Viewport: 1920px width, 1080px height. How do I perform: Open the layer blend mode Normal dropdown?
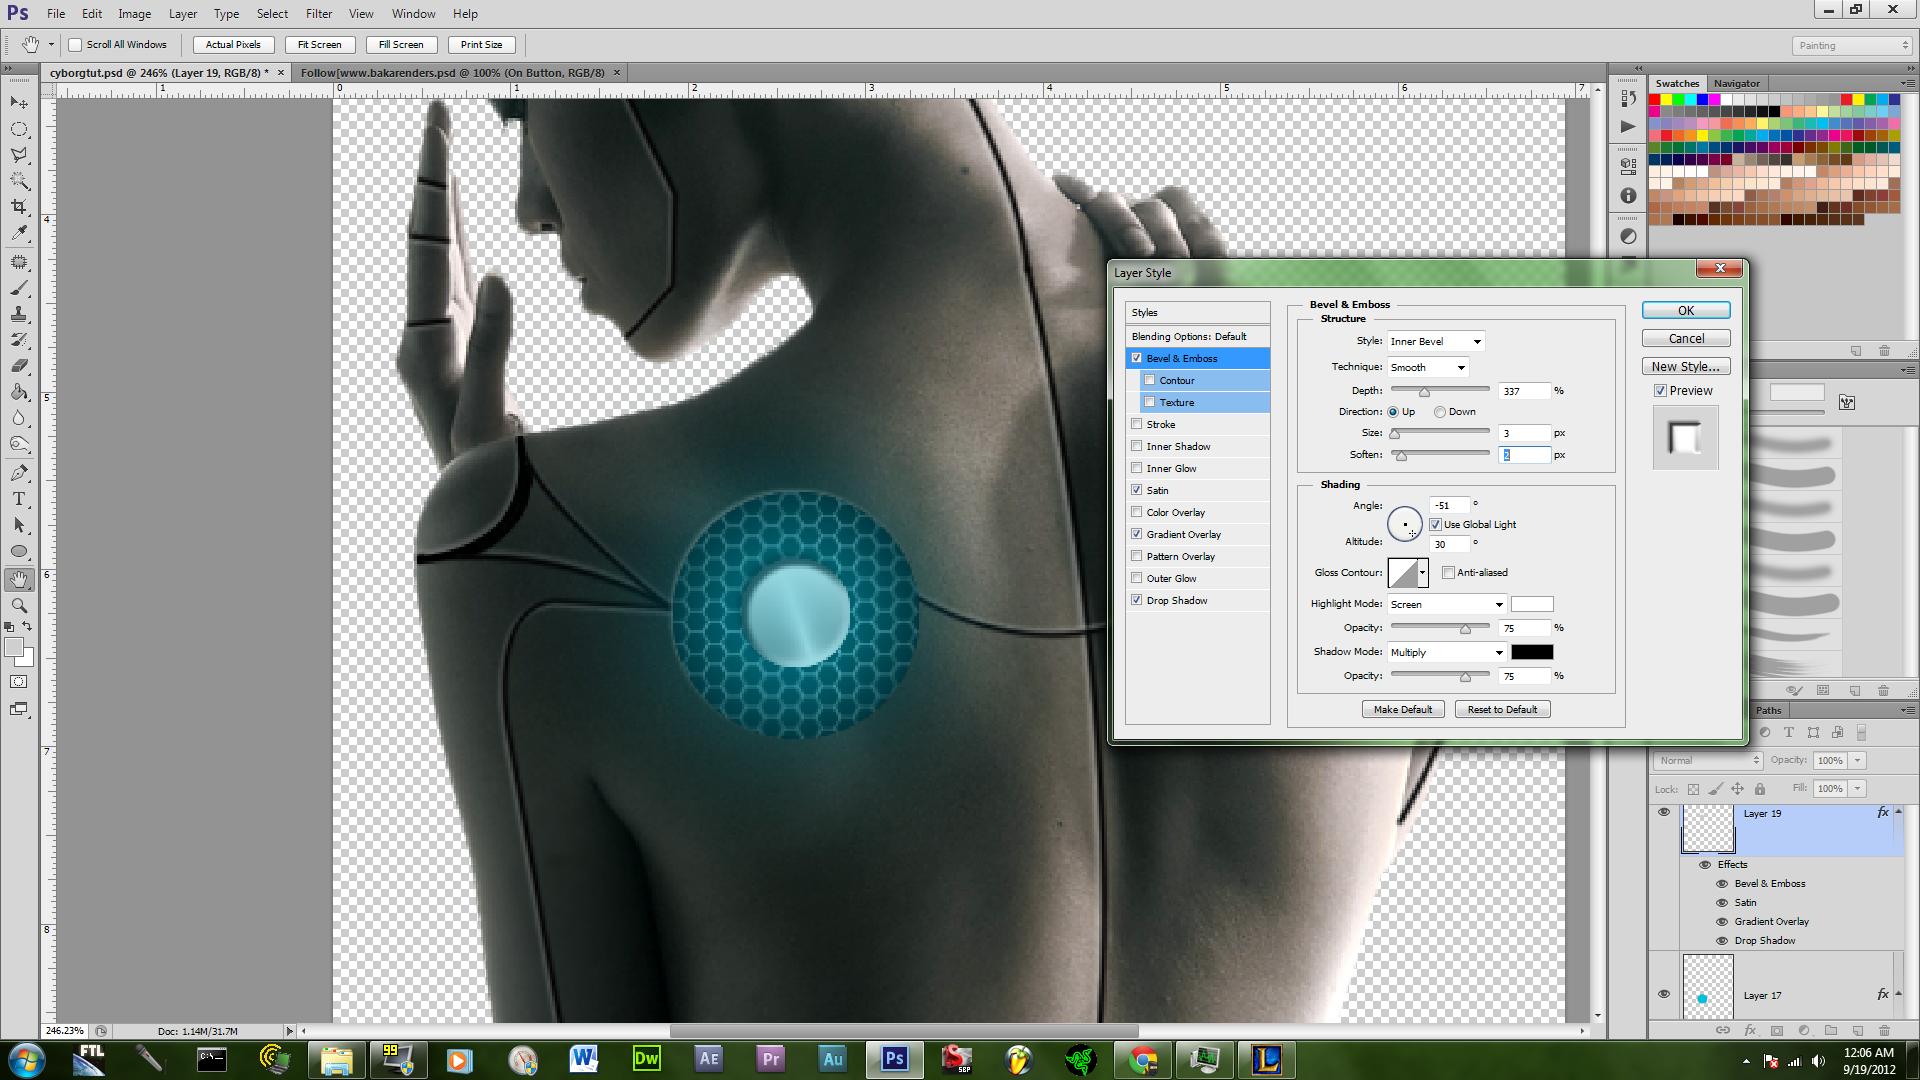pos(1708,761)
